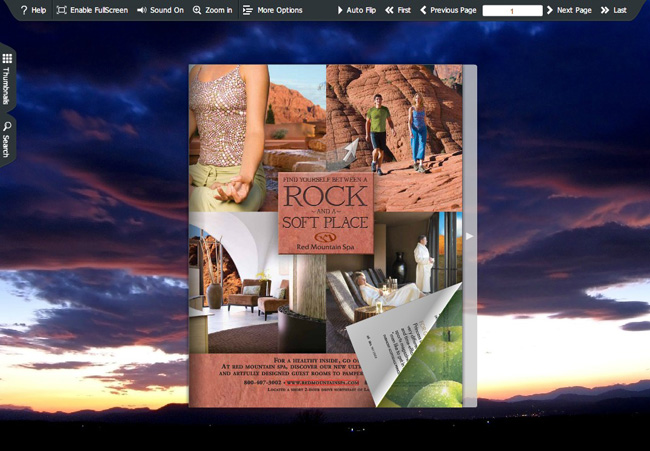Open the Search side tab
This screenshot has width=650, height=451.
[x=7, y=140]
